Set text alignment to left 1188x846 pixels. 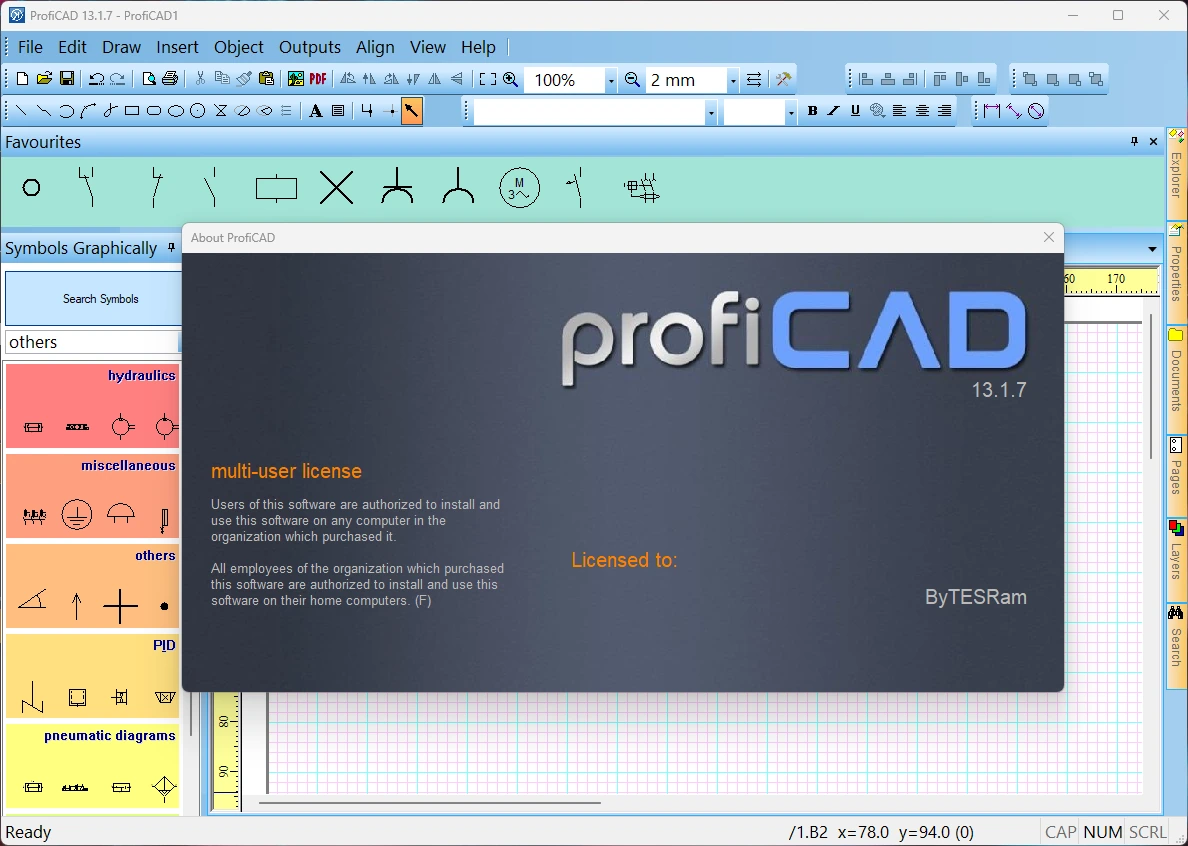(x=899, y=111)
